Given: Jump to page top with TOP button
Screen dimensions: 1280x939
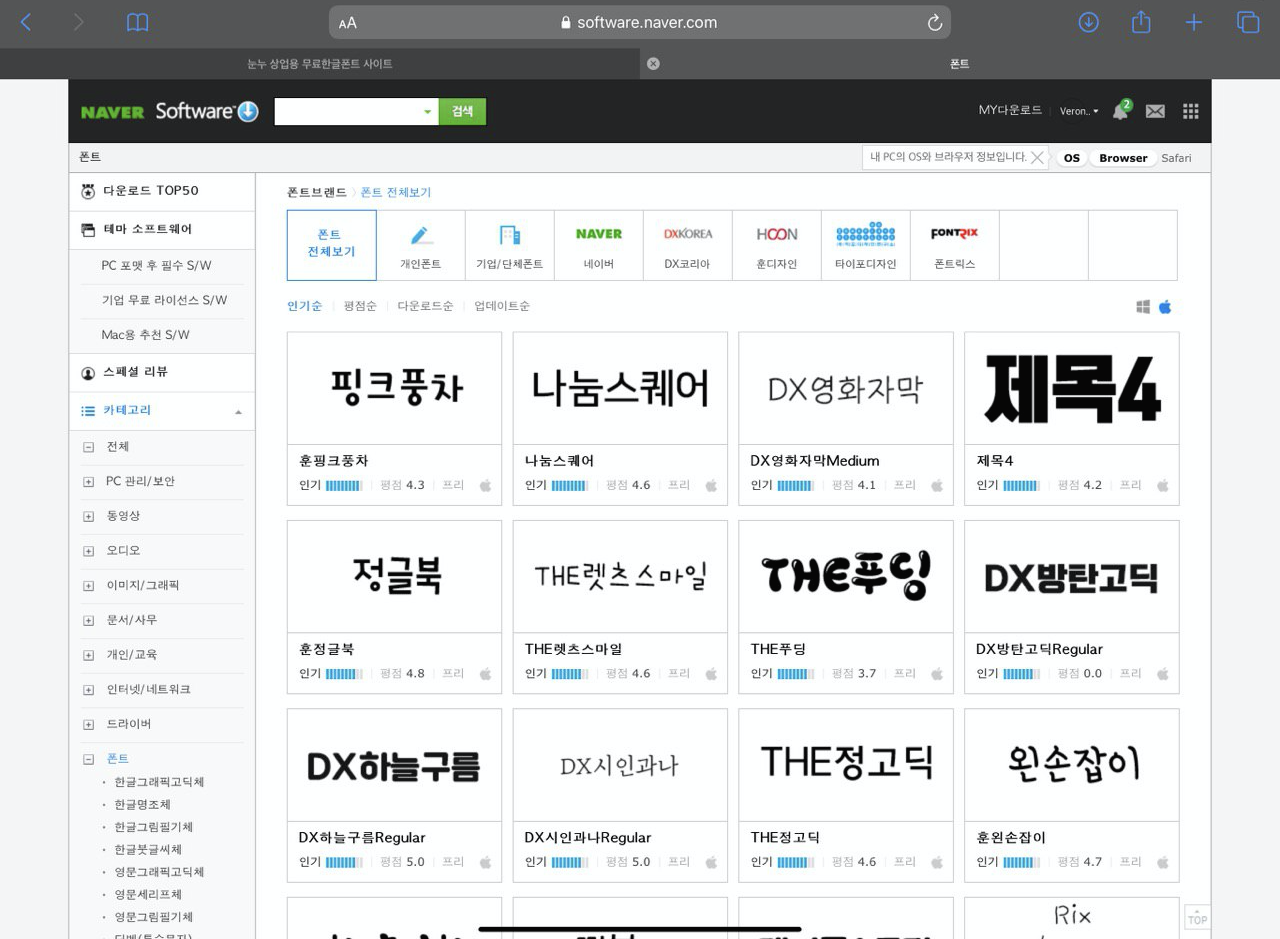Looking at the screenshot, I should click(x=1197, y=917).
